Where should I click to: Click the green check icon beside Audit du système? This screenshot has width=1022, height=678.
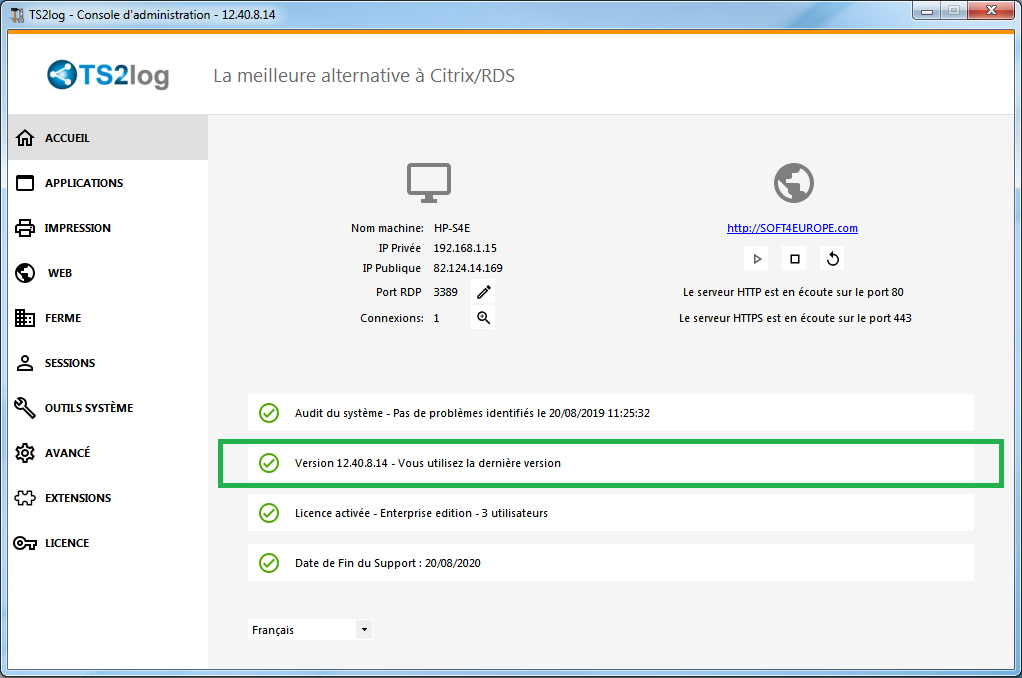tap(269, 413)
